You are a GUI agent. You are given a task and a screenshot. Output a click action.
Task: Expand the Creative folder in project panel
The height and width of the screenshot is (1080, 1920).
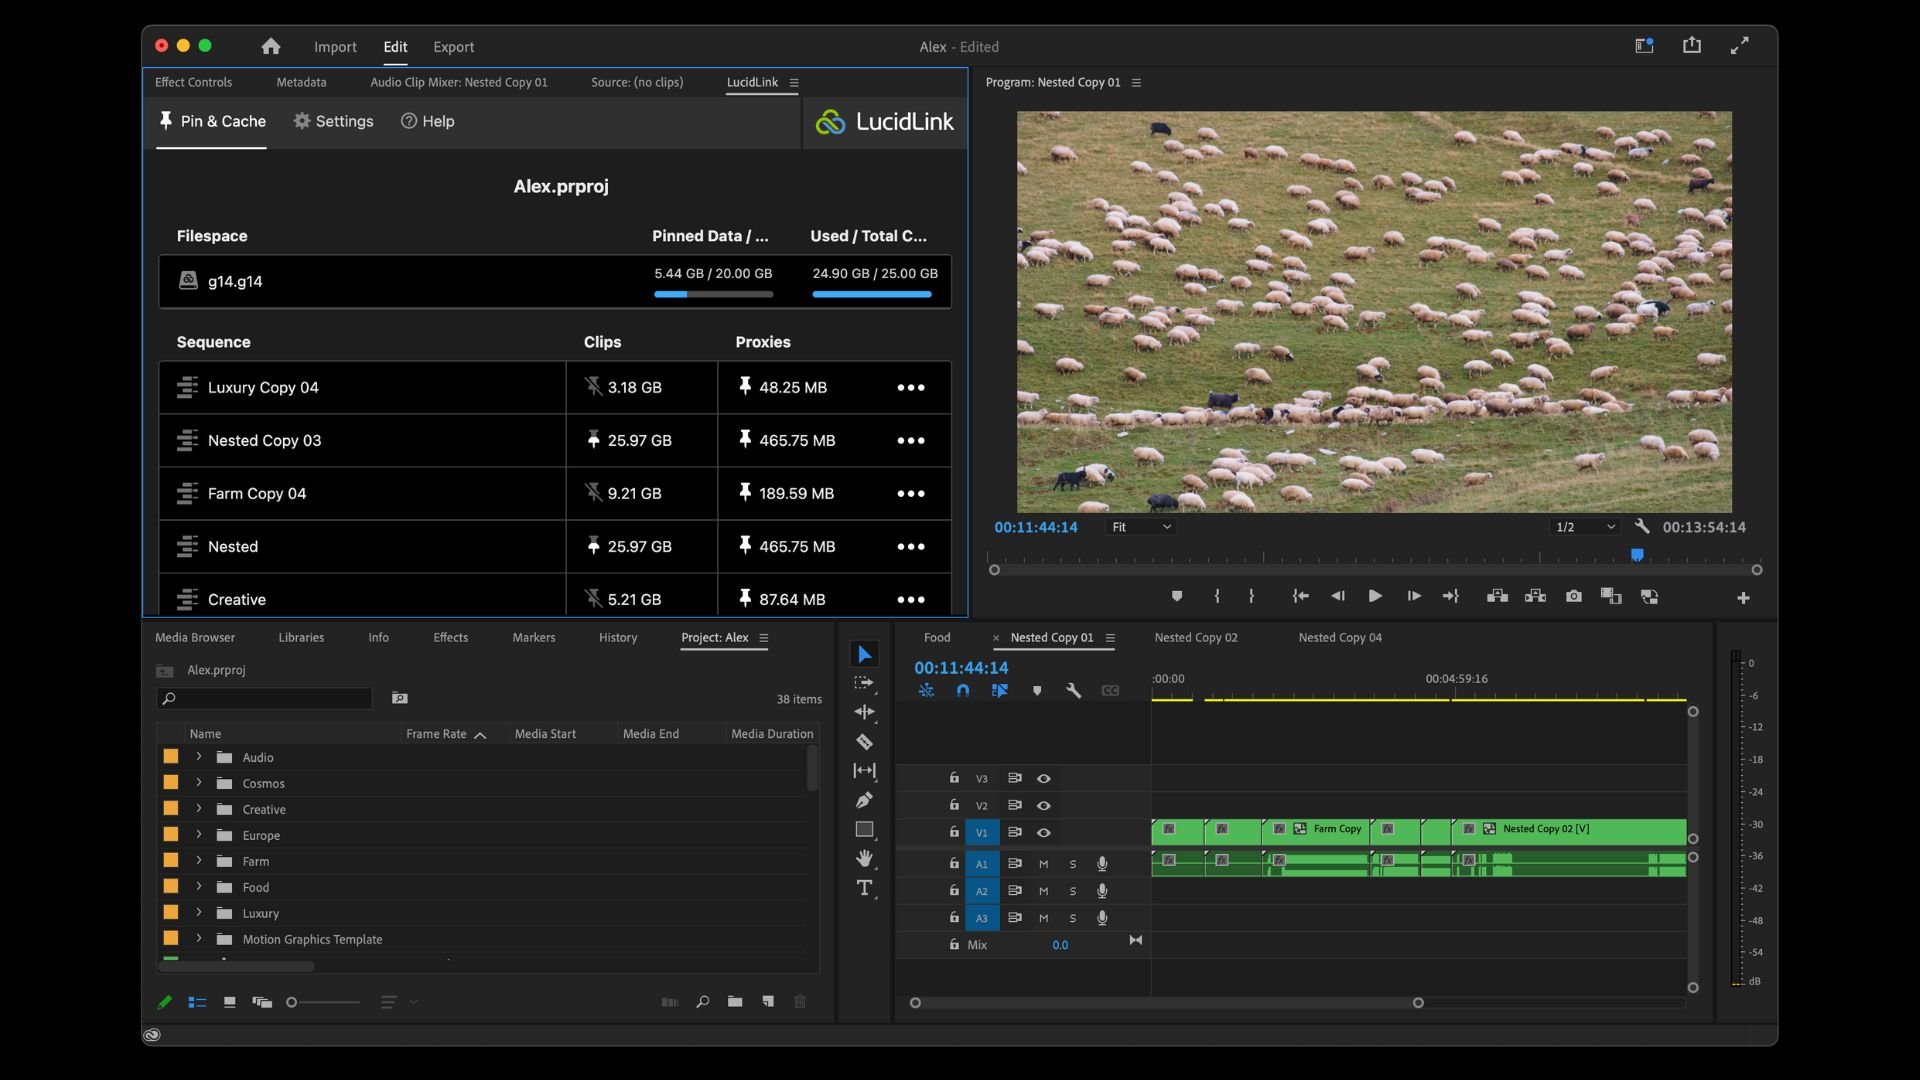click(x=196, y=810)
